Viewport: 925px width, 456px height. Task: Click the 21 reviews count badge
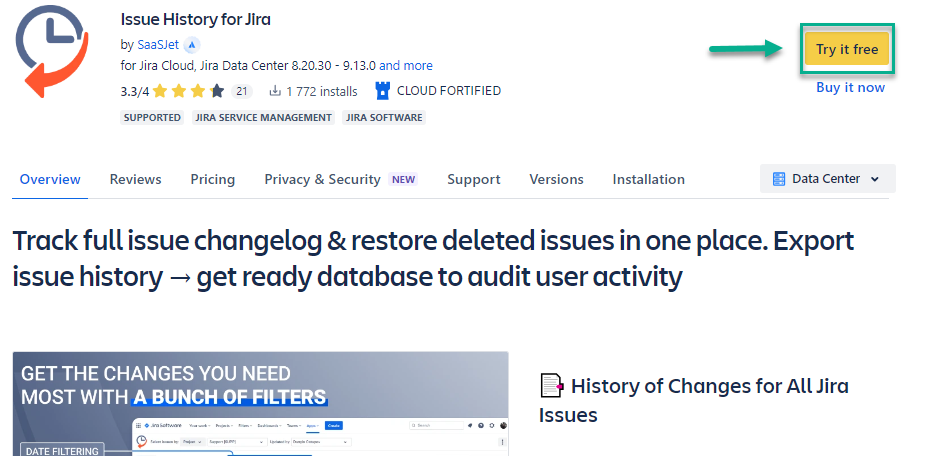tap(241, 91)
